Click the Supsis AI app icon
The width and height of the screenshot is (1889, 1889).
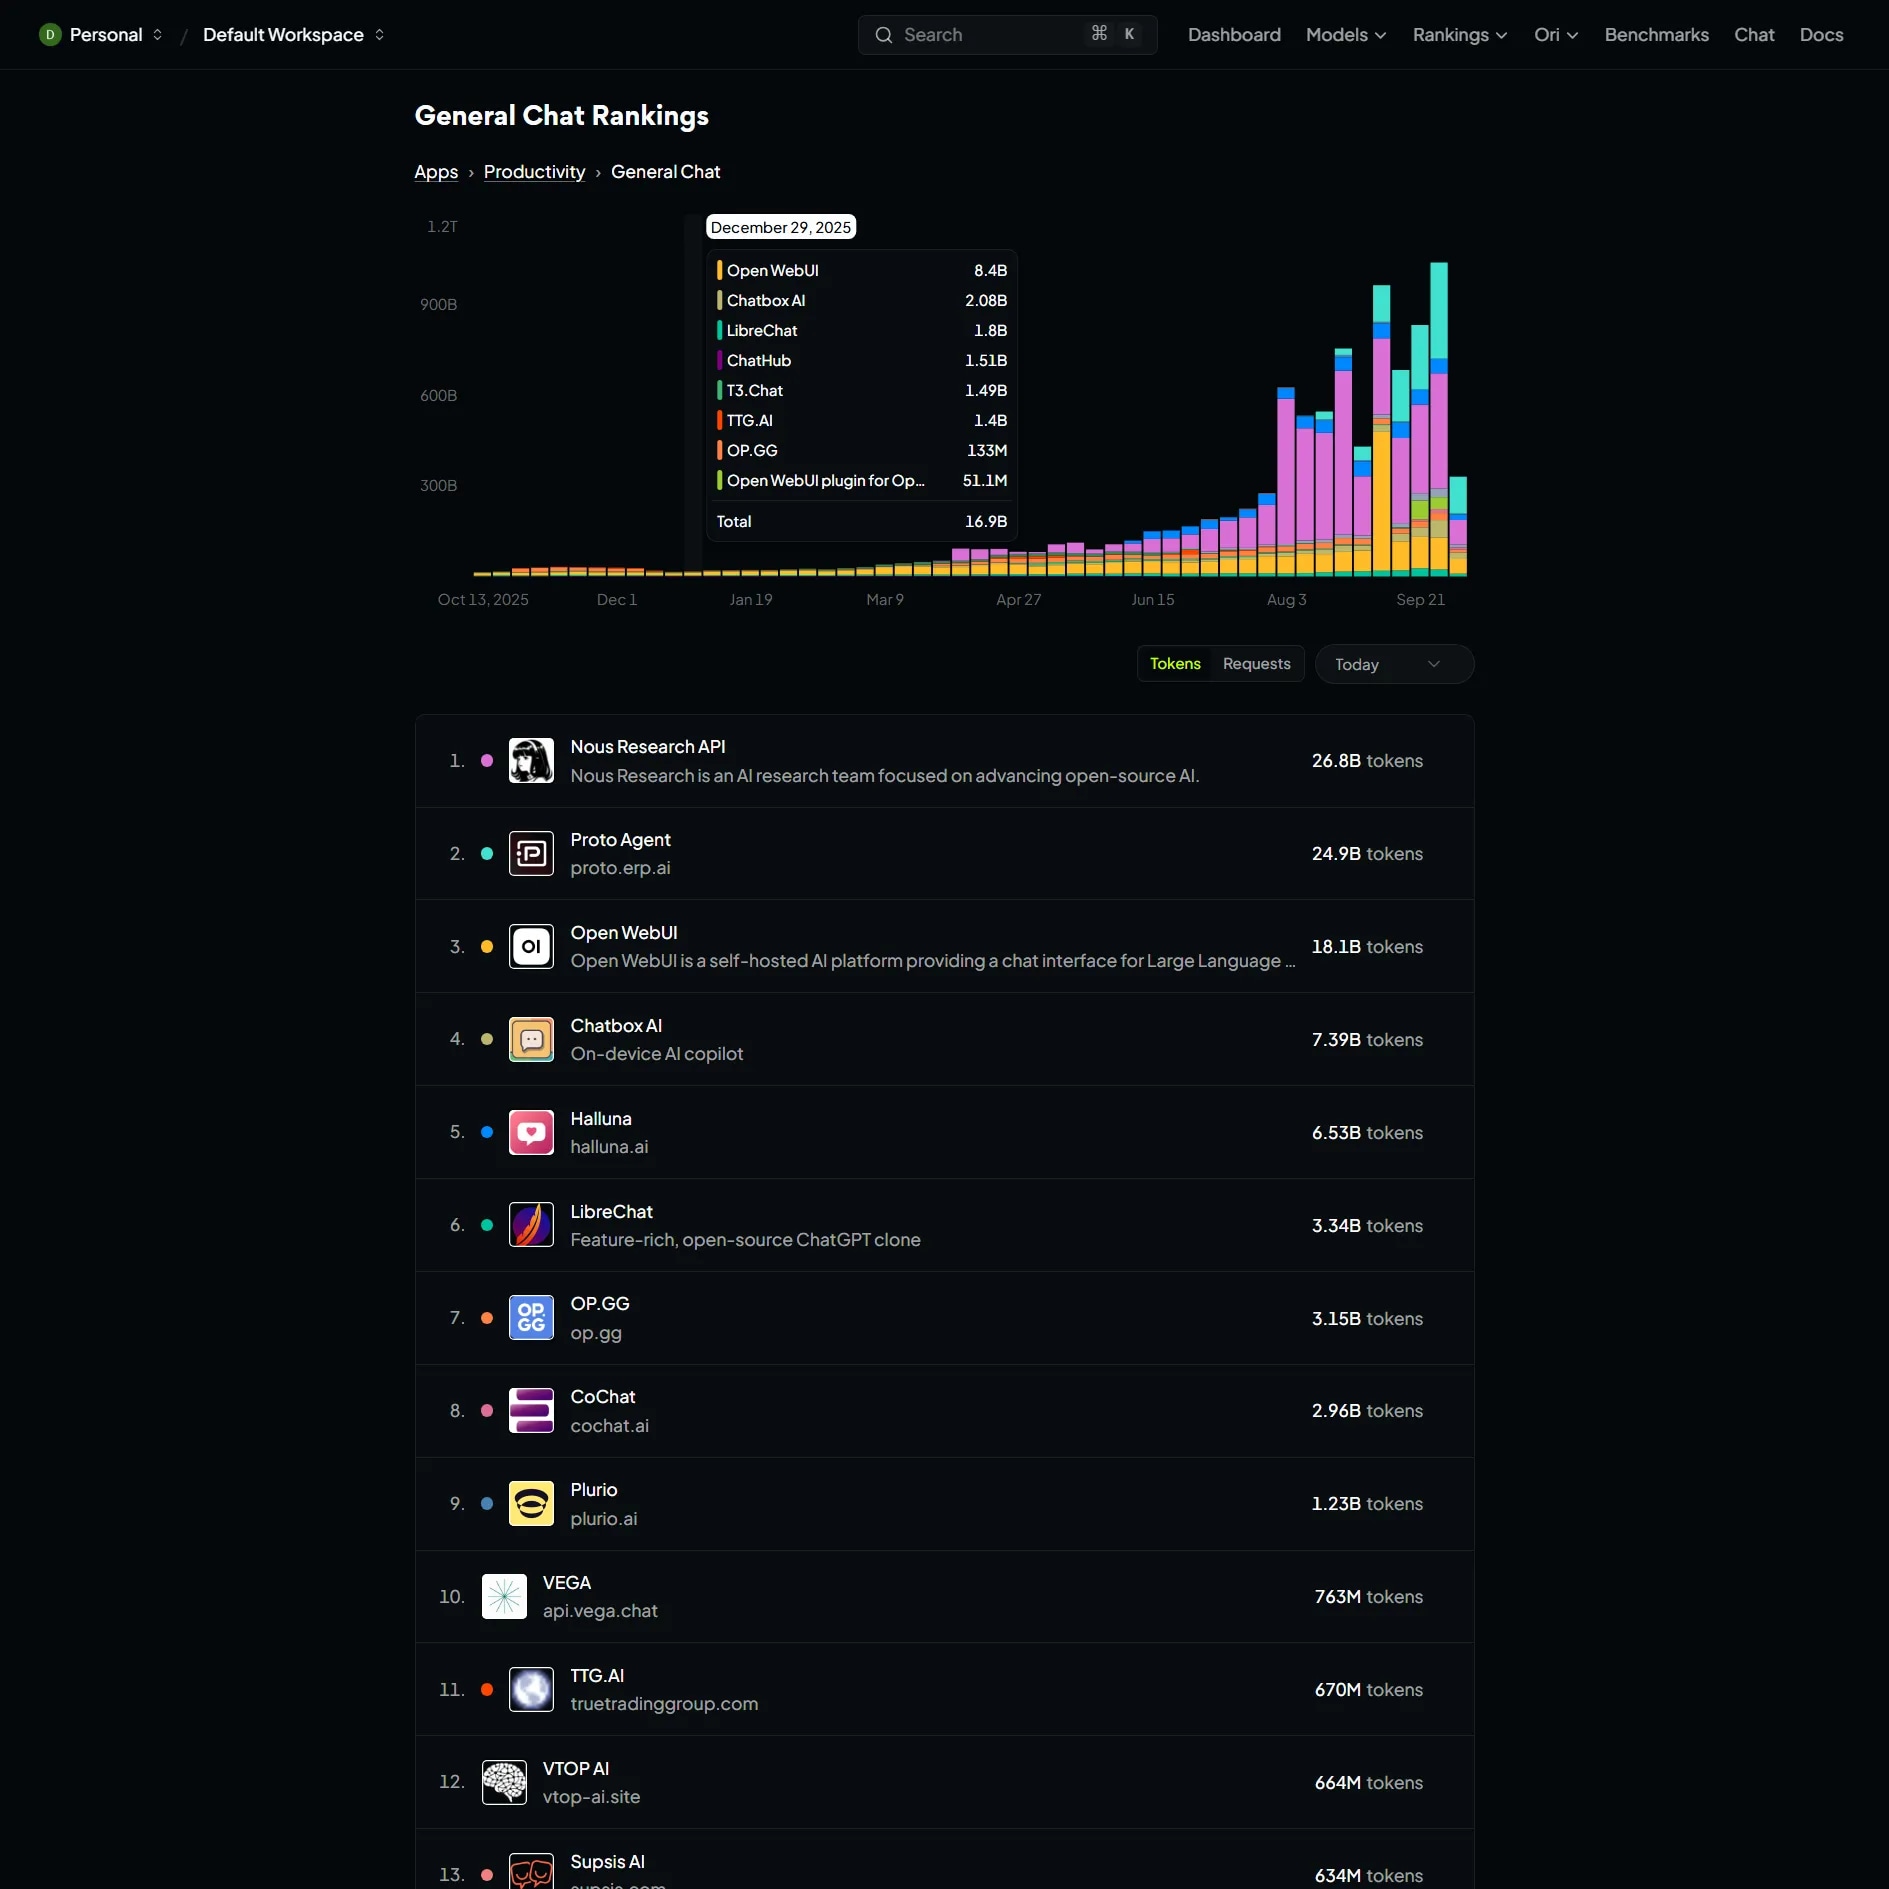[x=531, y=1872]
